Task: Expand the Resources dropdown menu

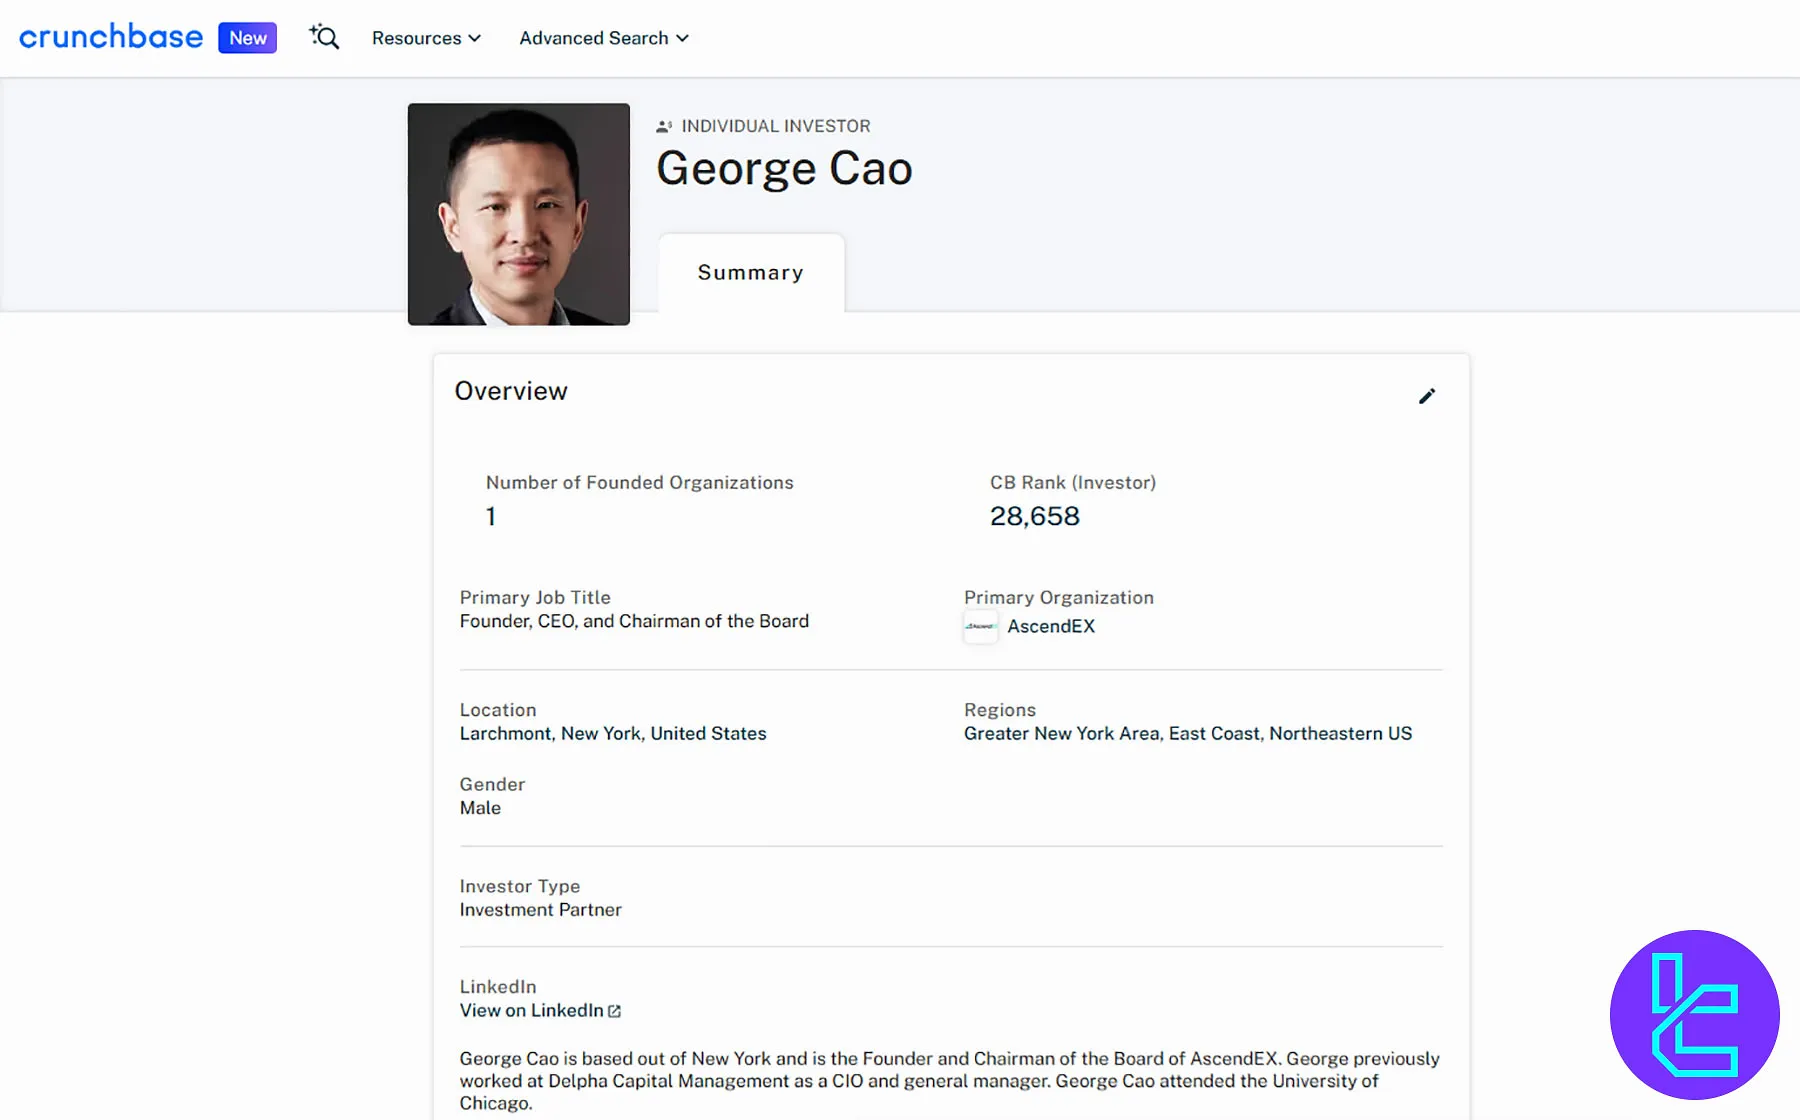Action: (x=426, y=38)
